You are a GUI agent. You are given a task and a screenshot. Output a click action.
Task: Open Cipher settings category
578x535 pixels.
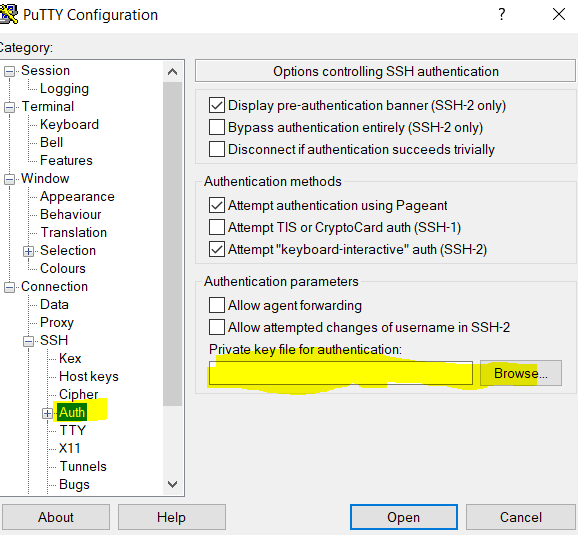(x=79, y=395)
